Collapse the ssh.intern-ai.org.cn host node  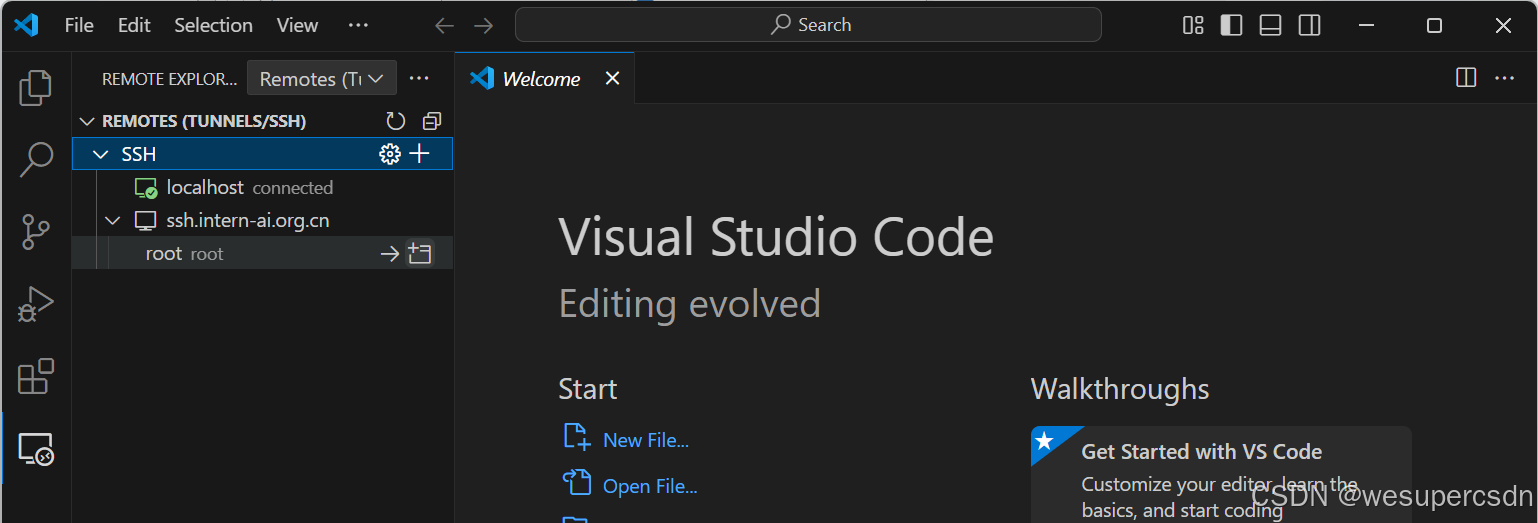pyautogui.click(x=112, y=220)
